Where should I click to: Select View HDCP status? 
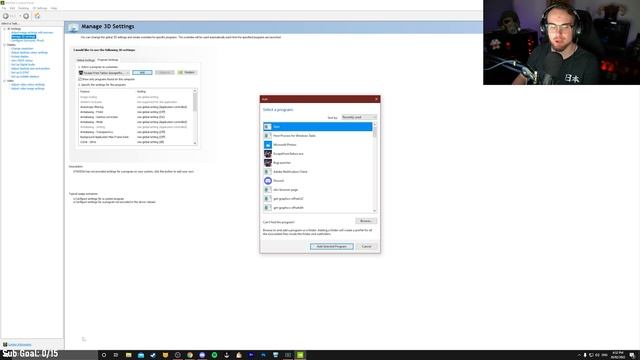click(22, 60)
